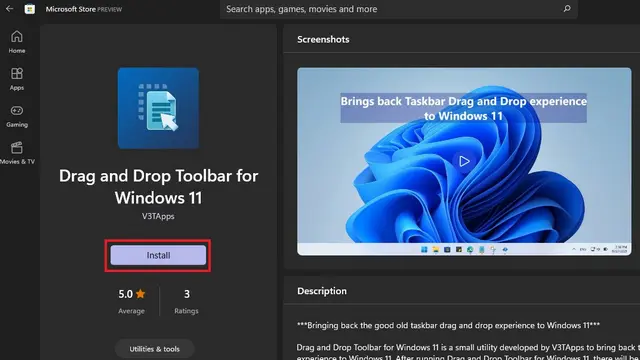This screenshot has height=360, width=640.
Task: Open the Apps section in sidebar
Action: click(x=17, y=79)
